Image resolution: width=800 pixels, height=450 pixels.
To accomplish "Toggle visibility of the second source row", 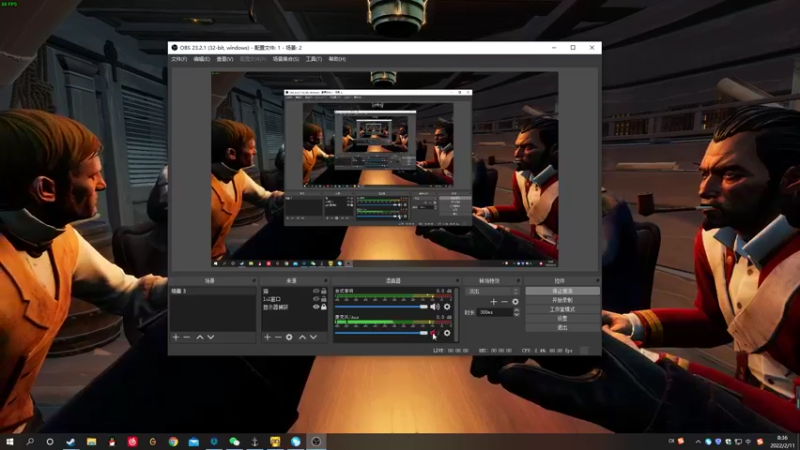I will [316, 299].
